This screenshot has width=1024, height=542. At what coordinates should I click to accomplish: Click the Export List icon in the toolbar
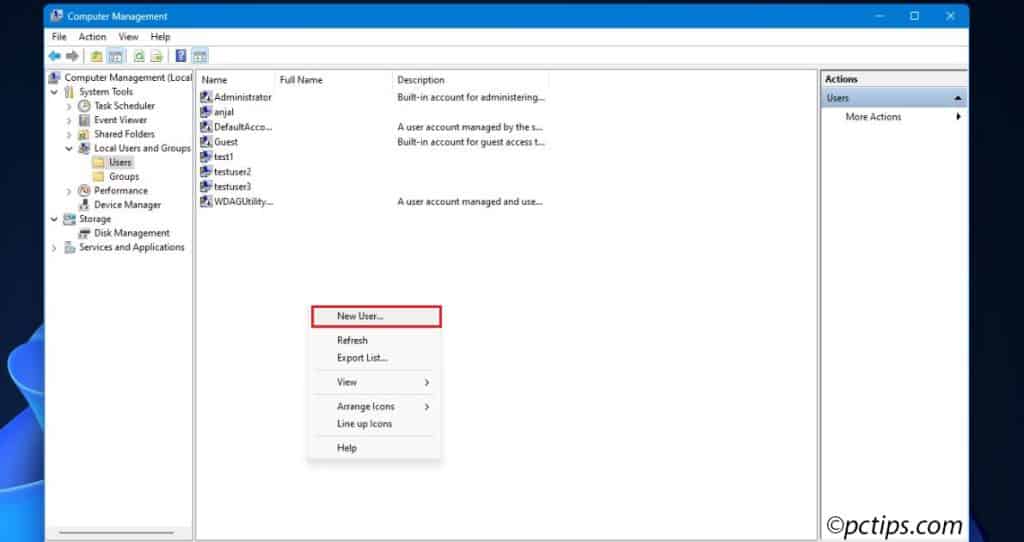point(156,56)
